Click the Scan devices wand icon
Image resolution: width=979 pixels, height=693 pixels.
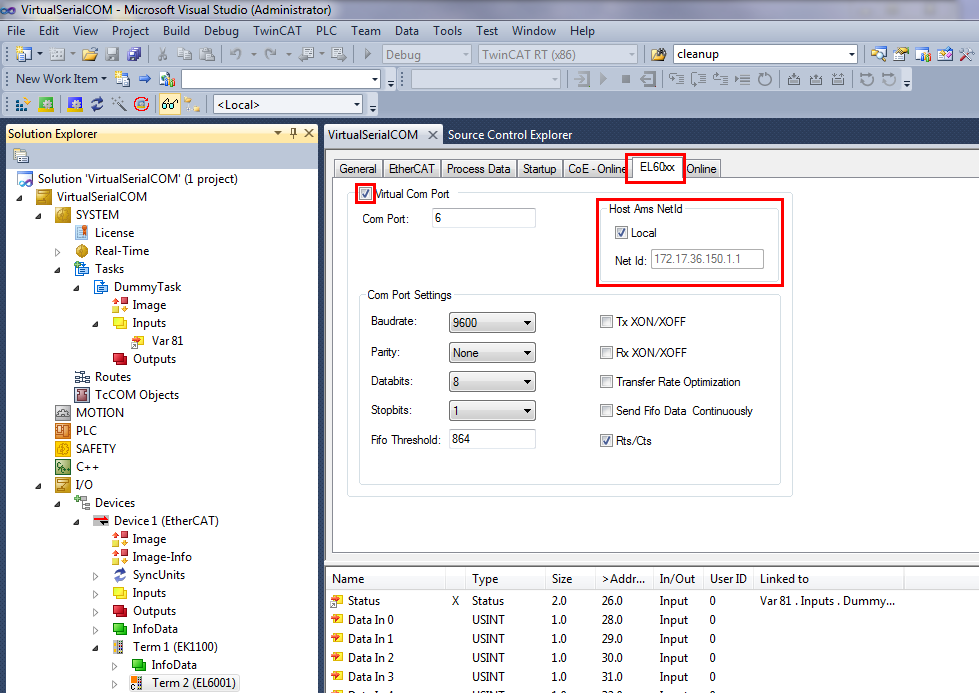pyautogui.click(x=119, y=104)
